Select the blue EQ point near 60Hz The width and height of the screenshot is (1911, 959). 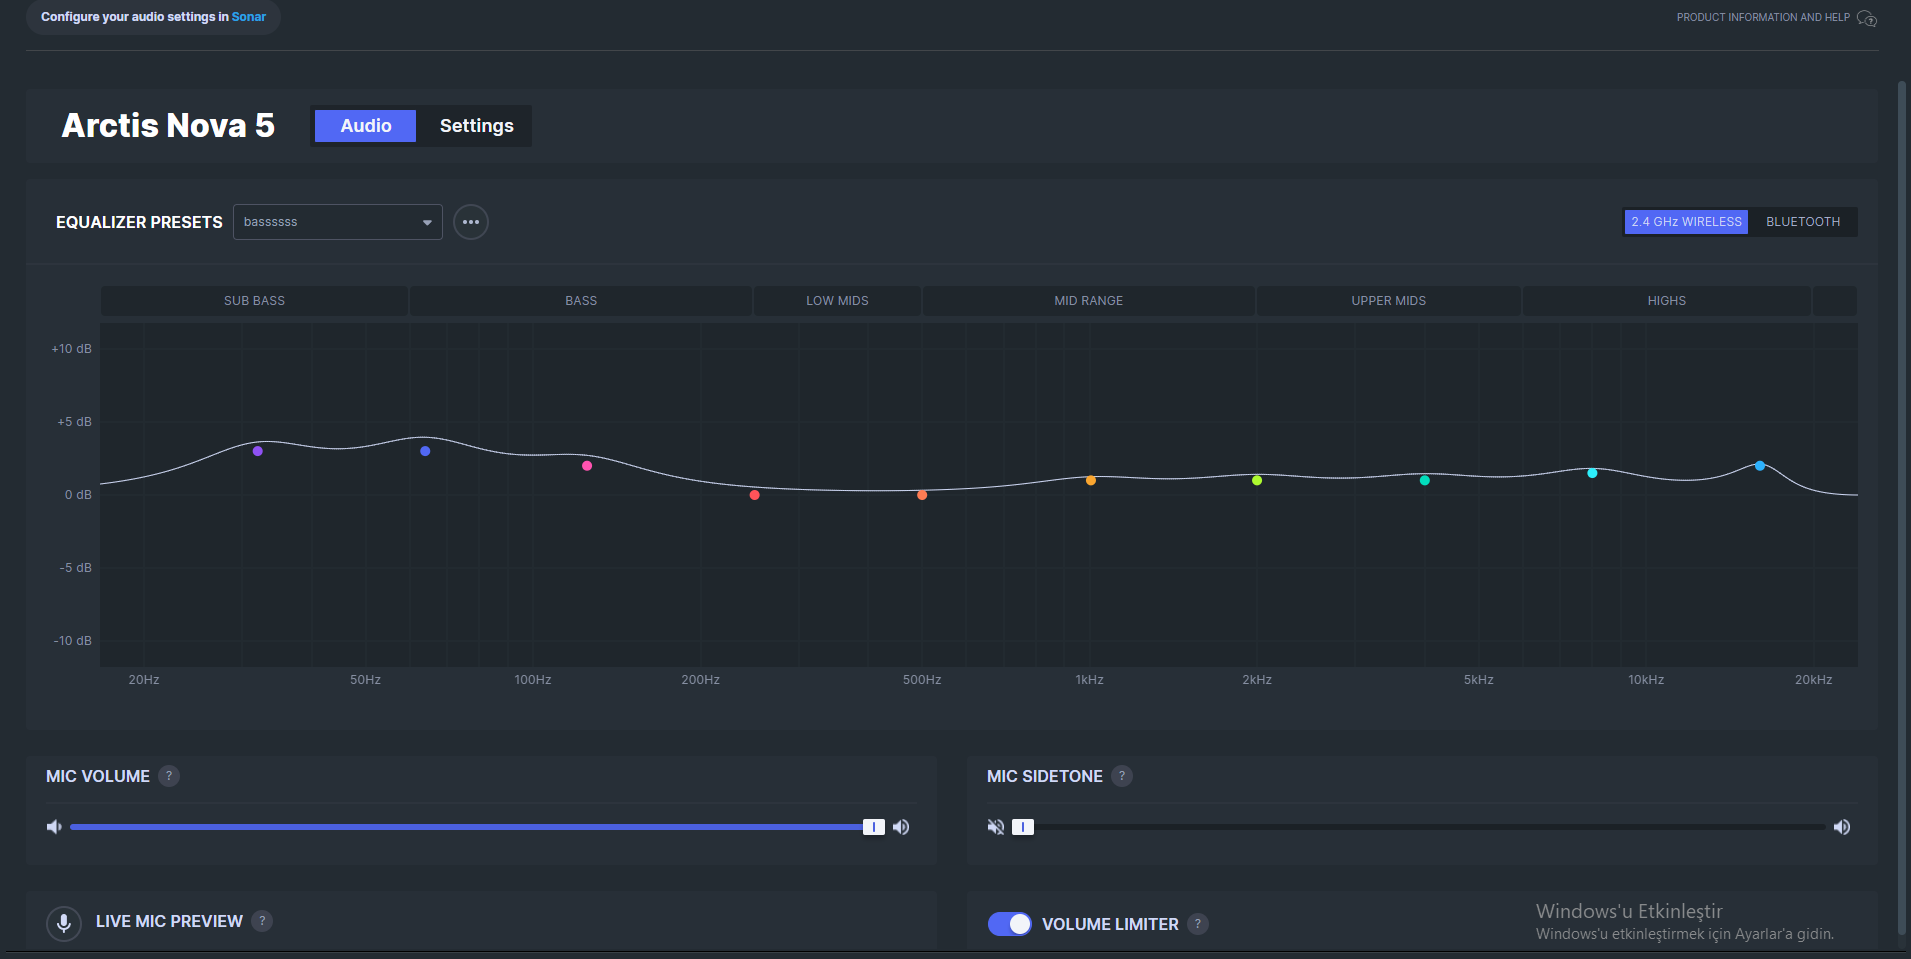(425, 451)
